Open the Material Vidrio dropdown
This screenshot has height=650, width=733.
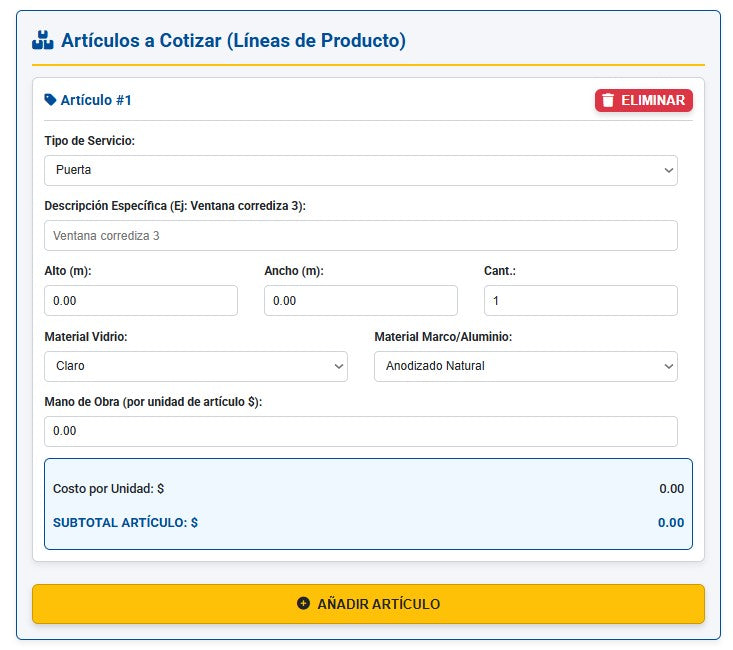pos(196,366)
